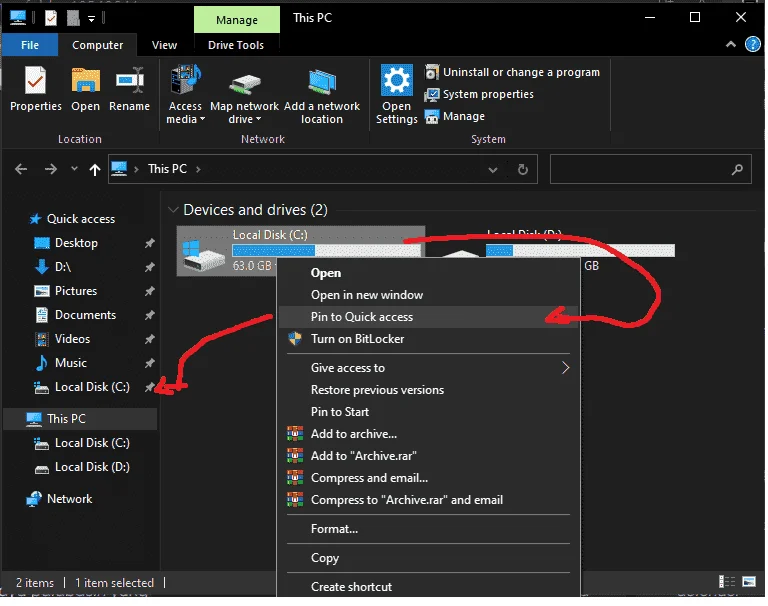
Task: Open pinned Local Disk (C:) under Quick access
Action: point(92,387)
